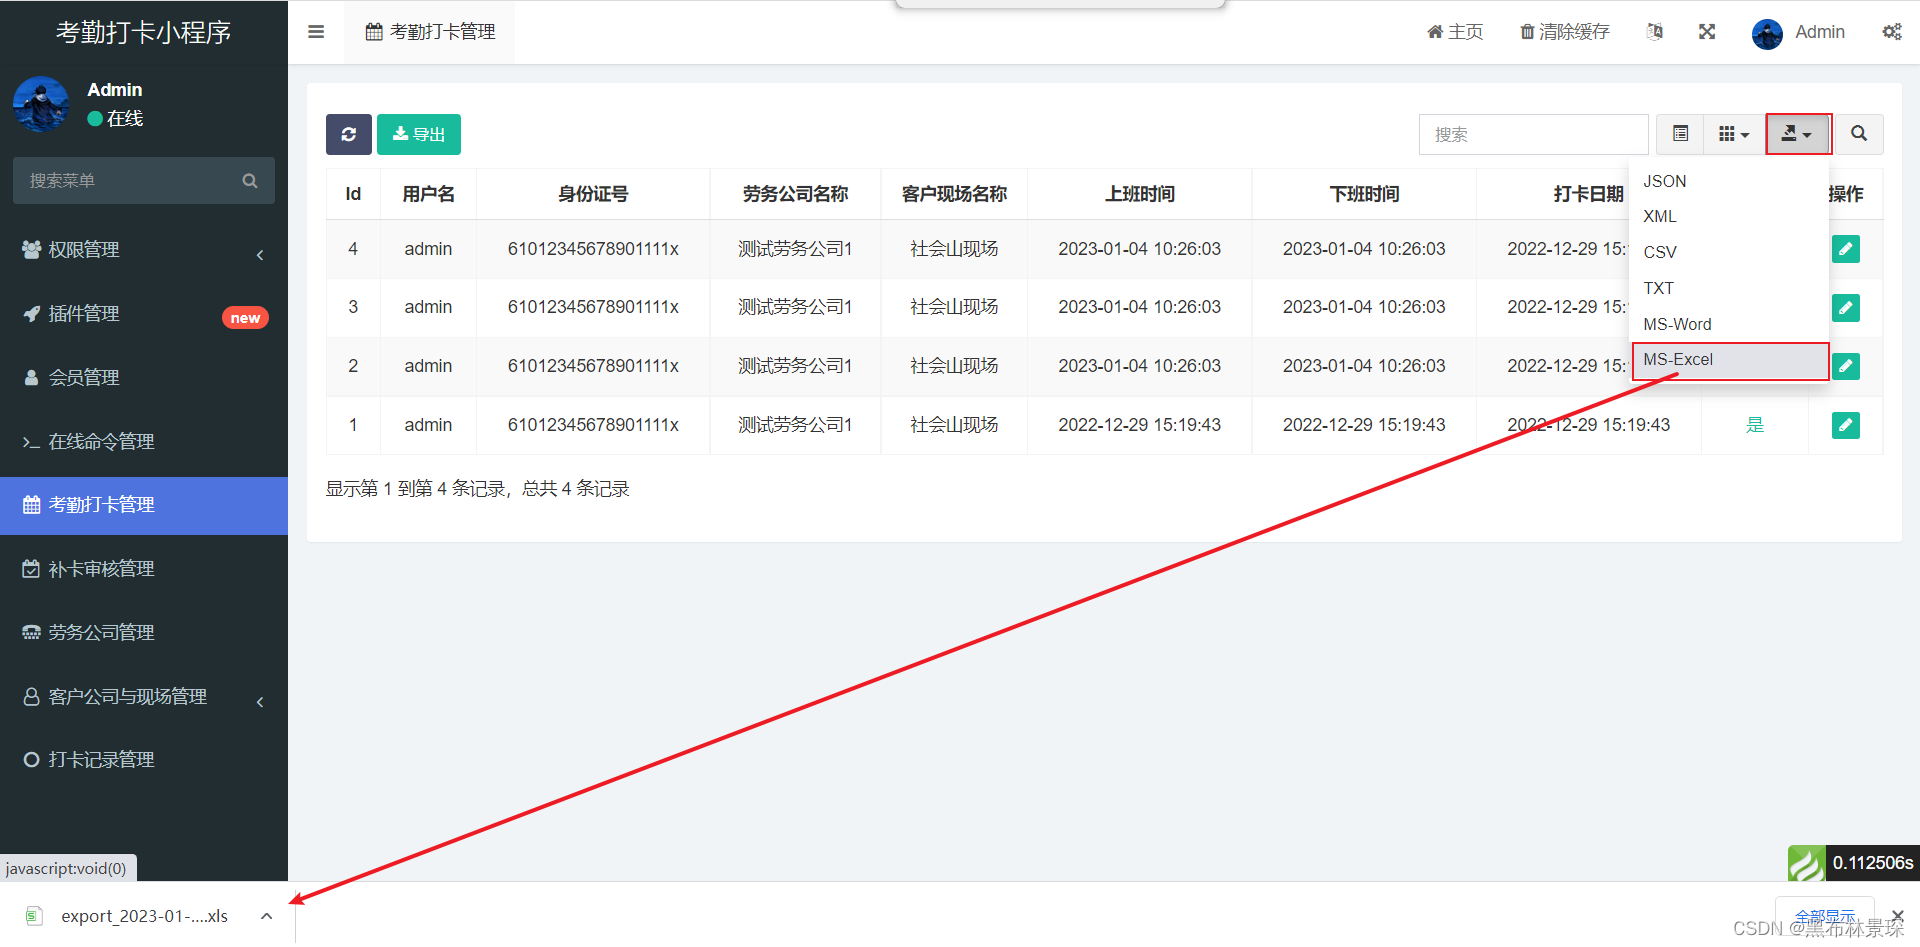Open system settings via the gears icon

1892,31
